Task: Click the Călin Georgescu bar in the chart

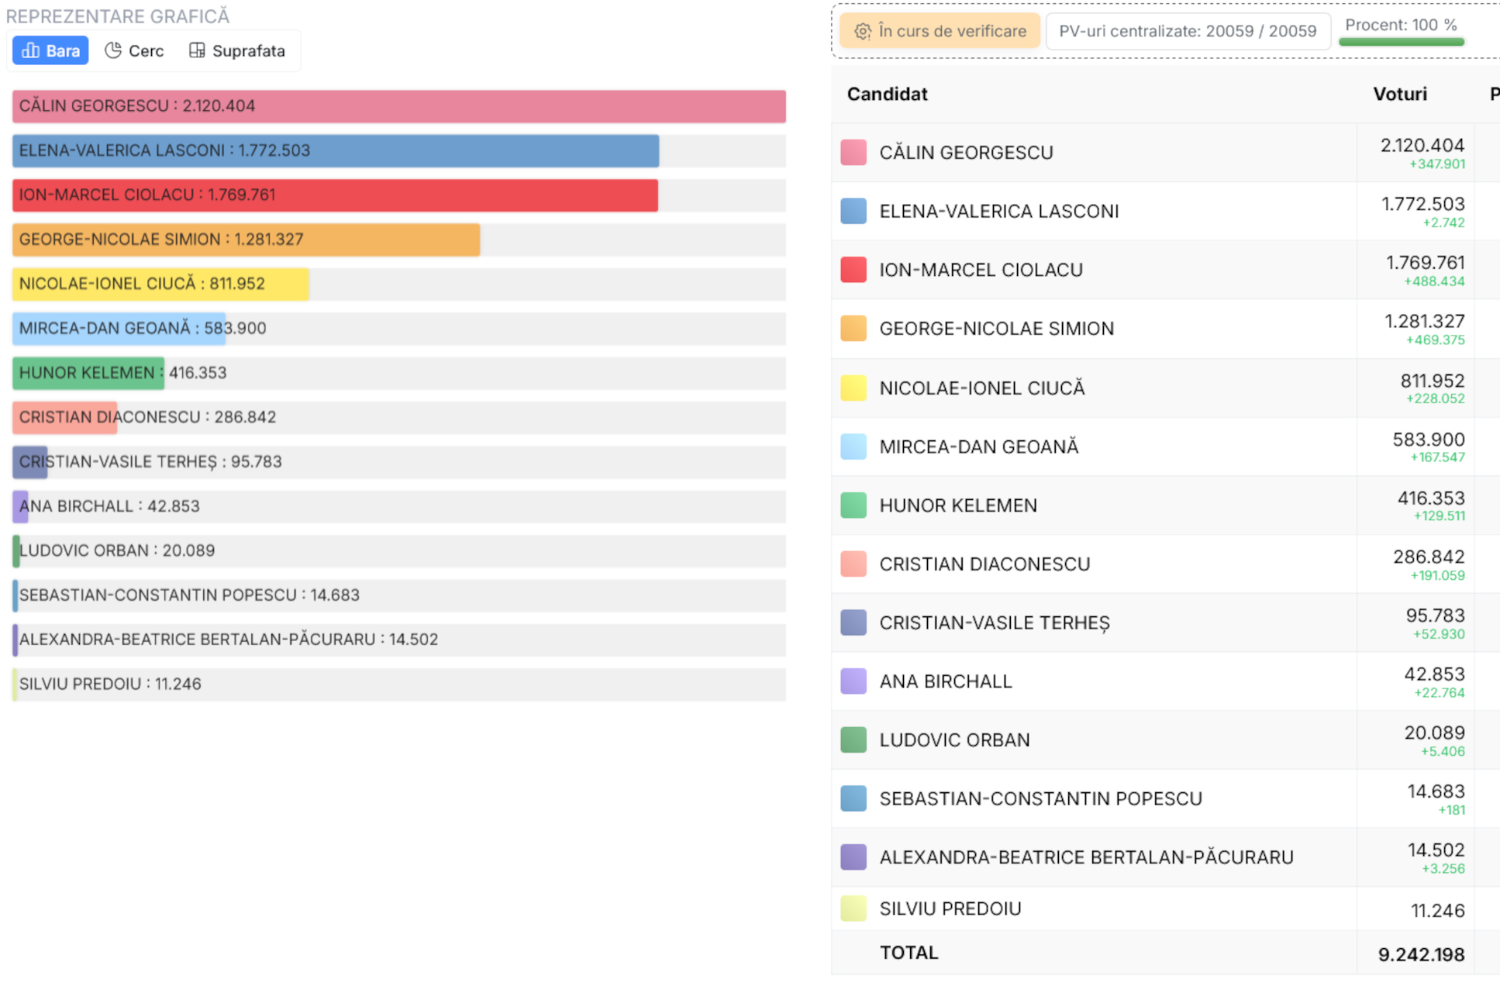Action: pyautogui.click(x=398, y=107)
